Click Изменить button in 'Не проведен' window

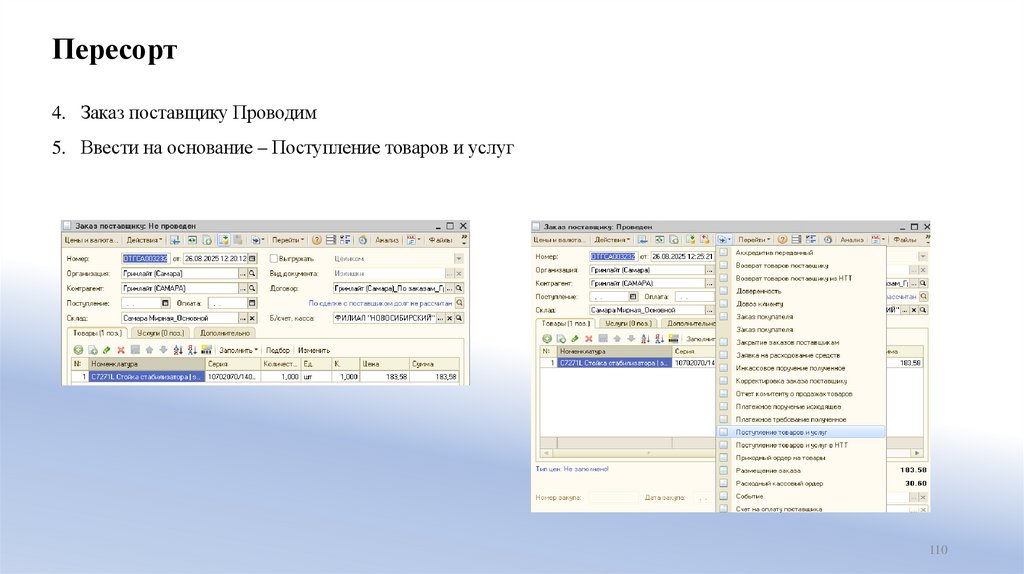click(313, 350)
